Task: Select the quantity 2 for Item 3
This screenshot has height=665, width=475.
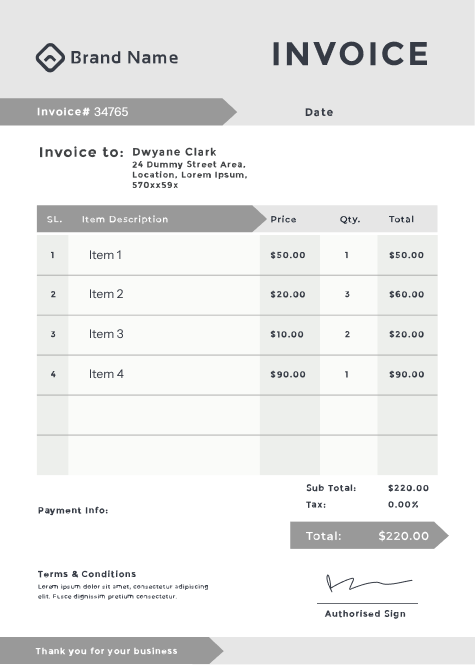Action: click(x=347, y=334)
